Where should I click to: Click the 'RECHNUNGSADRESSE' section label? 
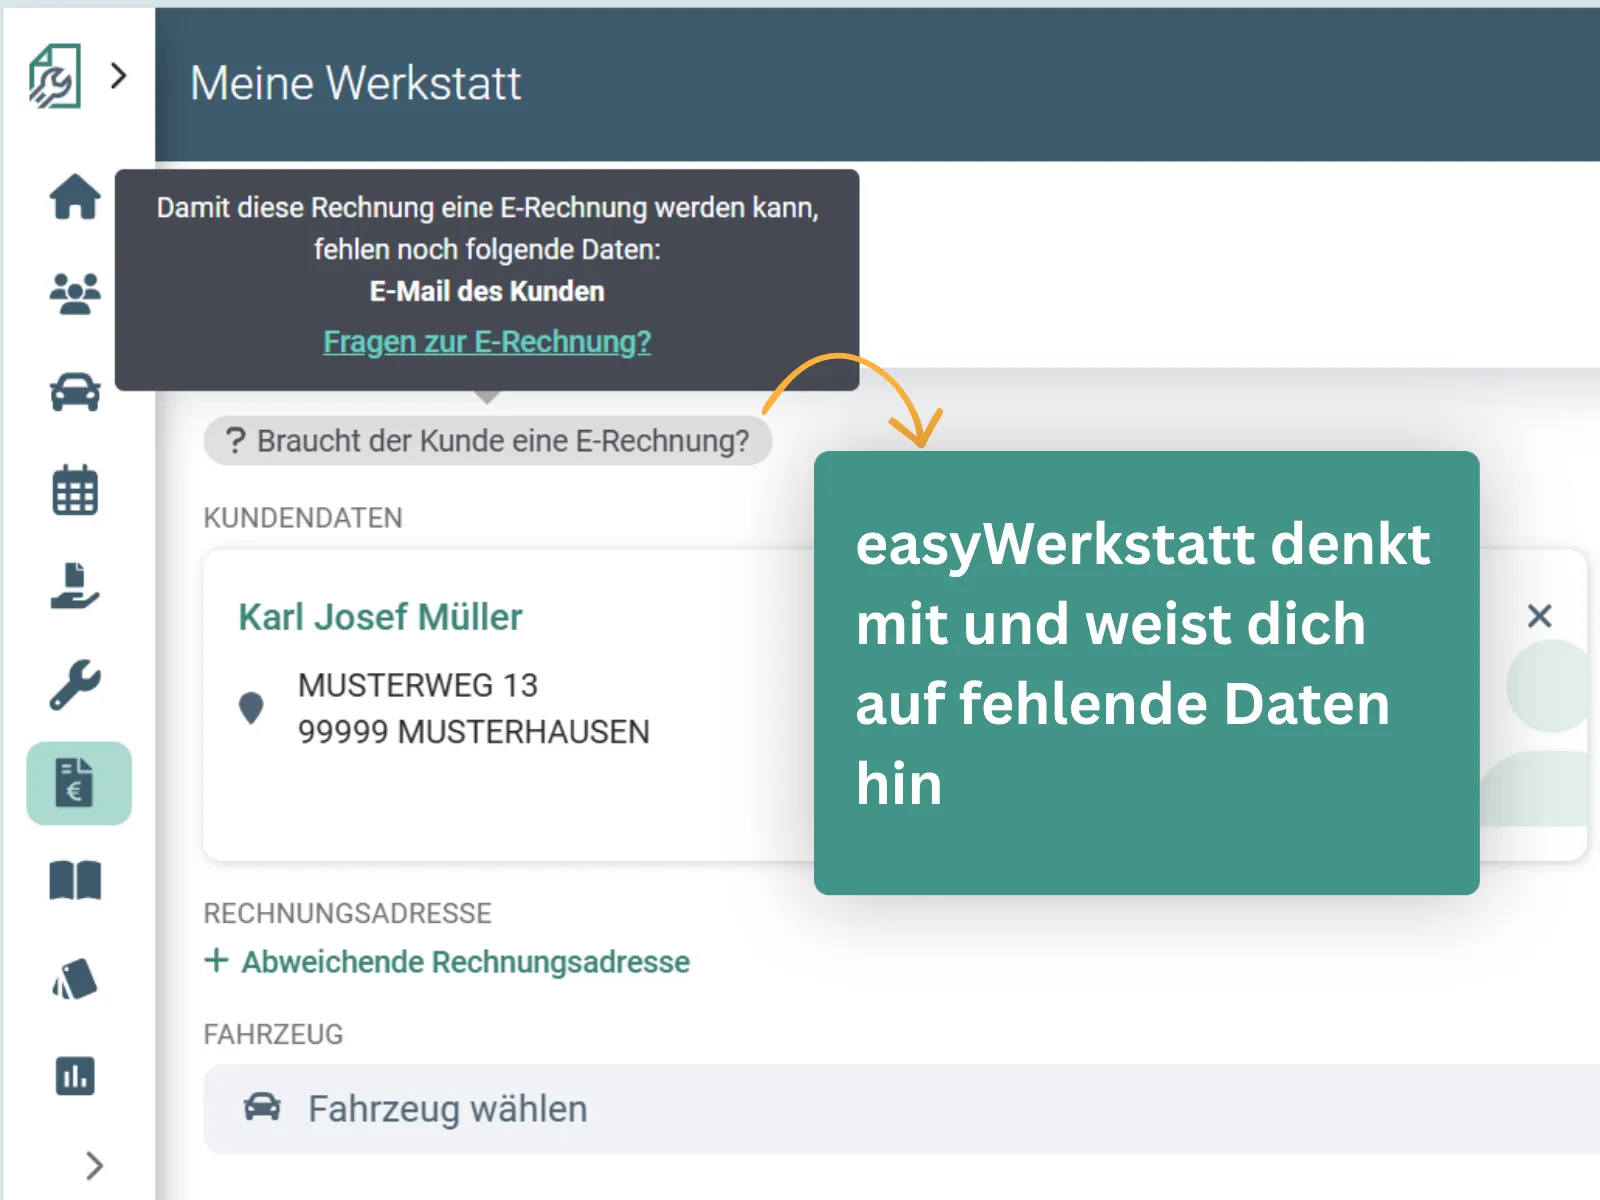point(348,914)
